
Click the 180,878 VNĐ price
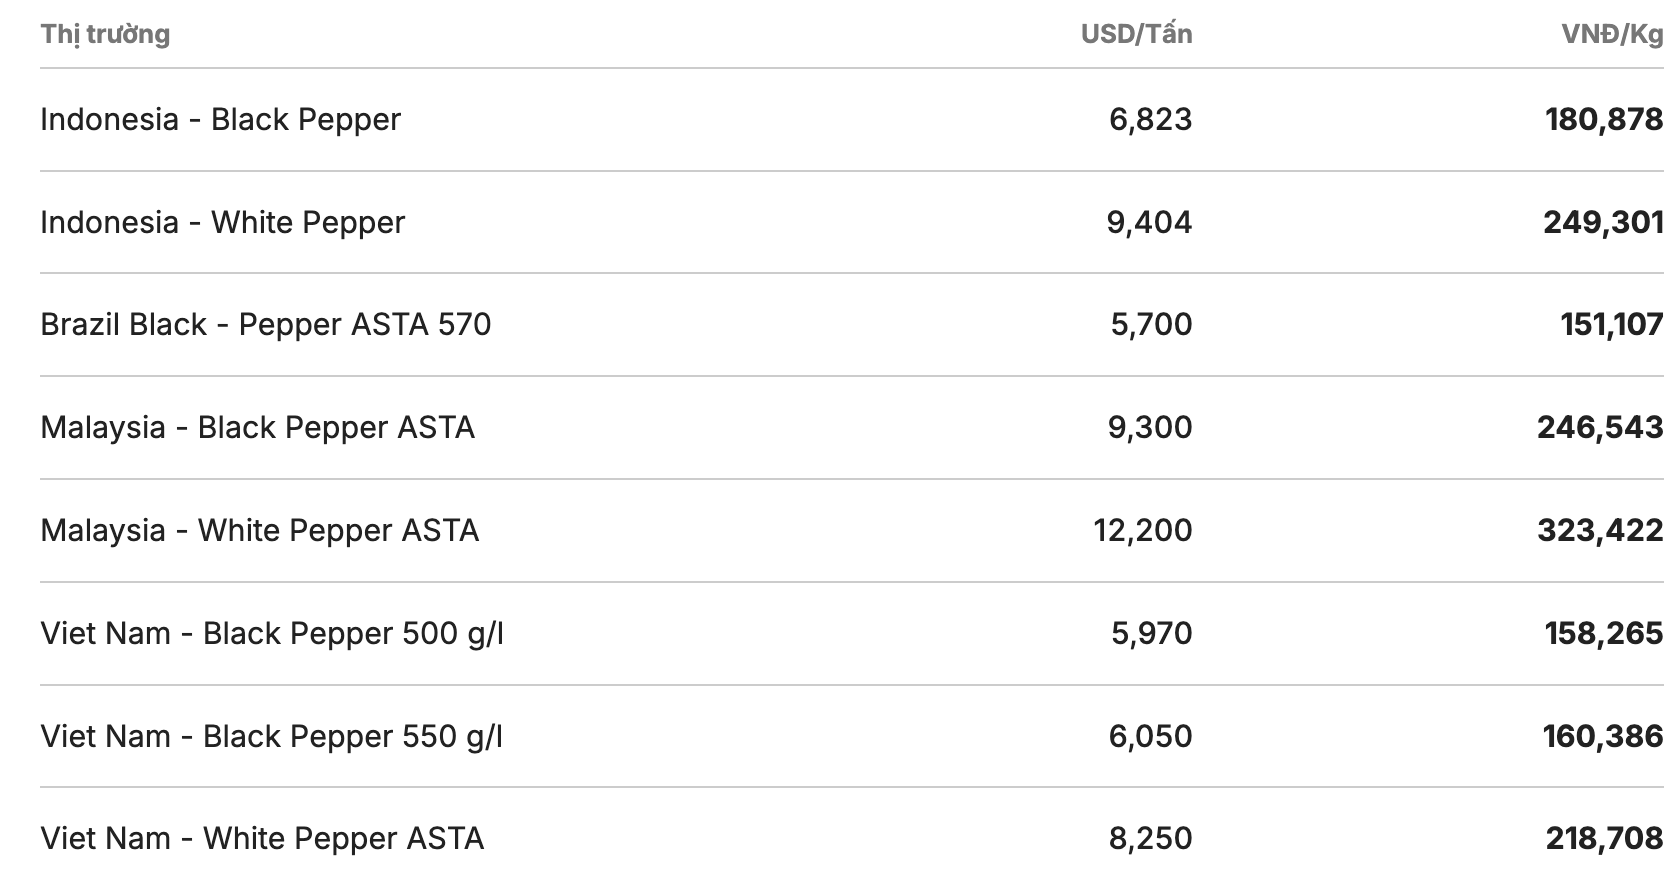pyautogui.click(x=1604, y=120)
